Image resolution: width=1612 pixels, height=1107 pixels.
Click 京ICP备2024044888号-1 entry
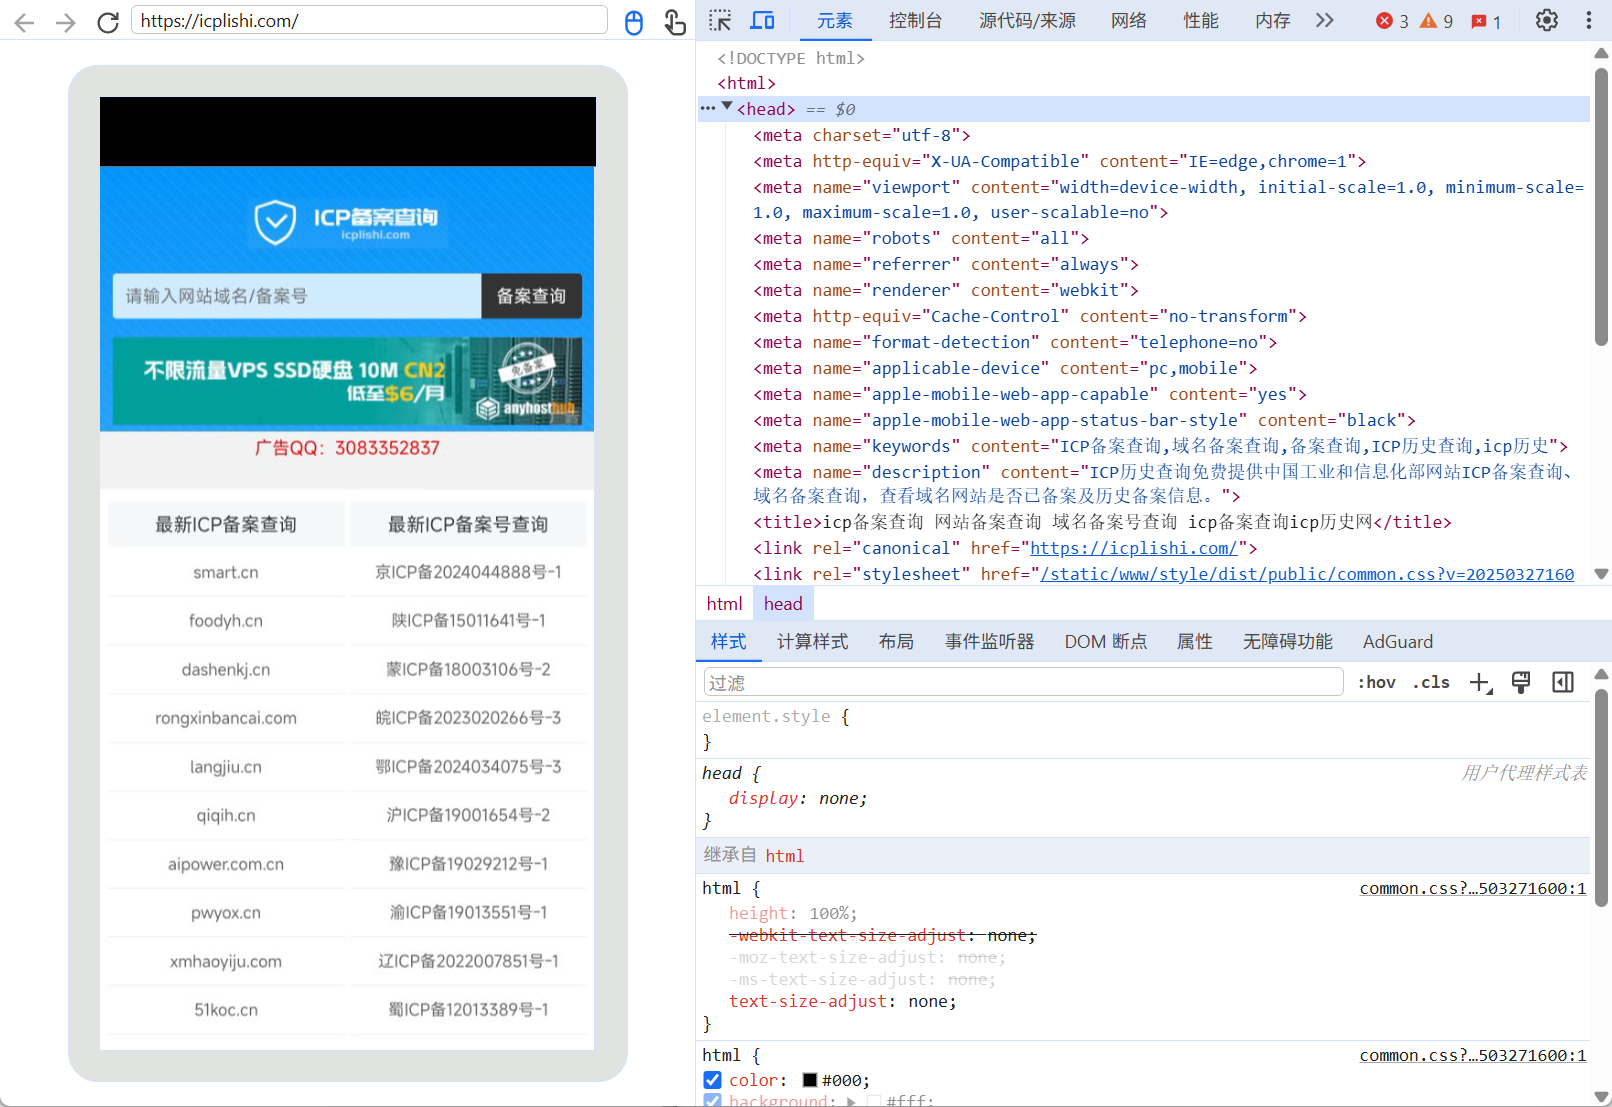pyautogui.click(x=468, y=572)
